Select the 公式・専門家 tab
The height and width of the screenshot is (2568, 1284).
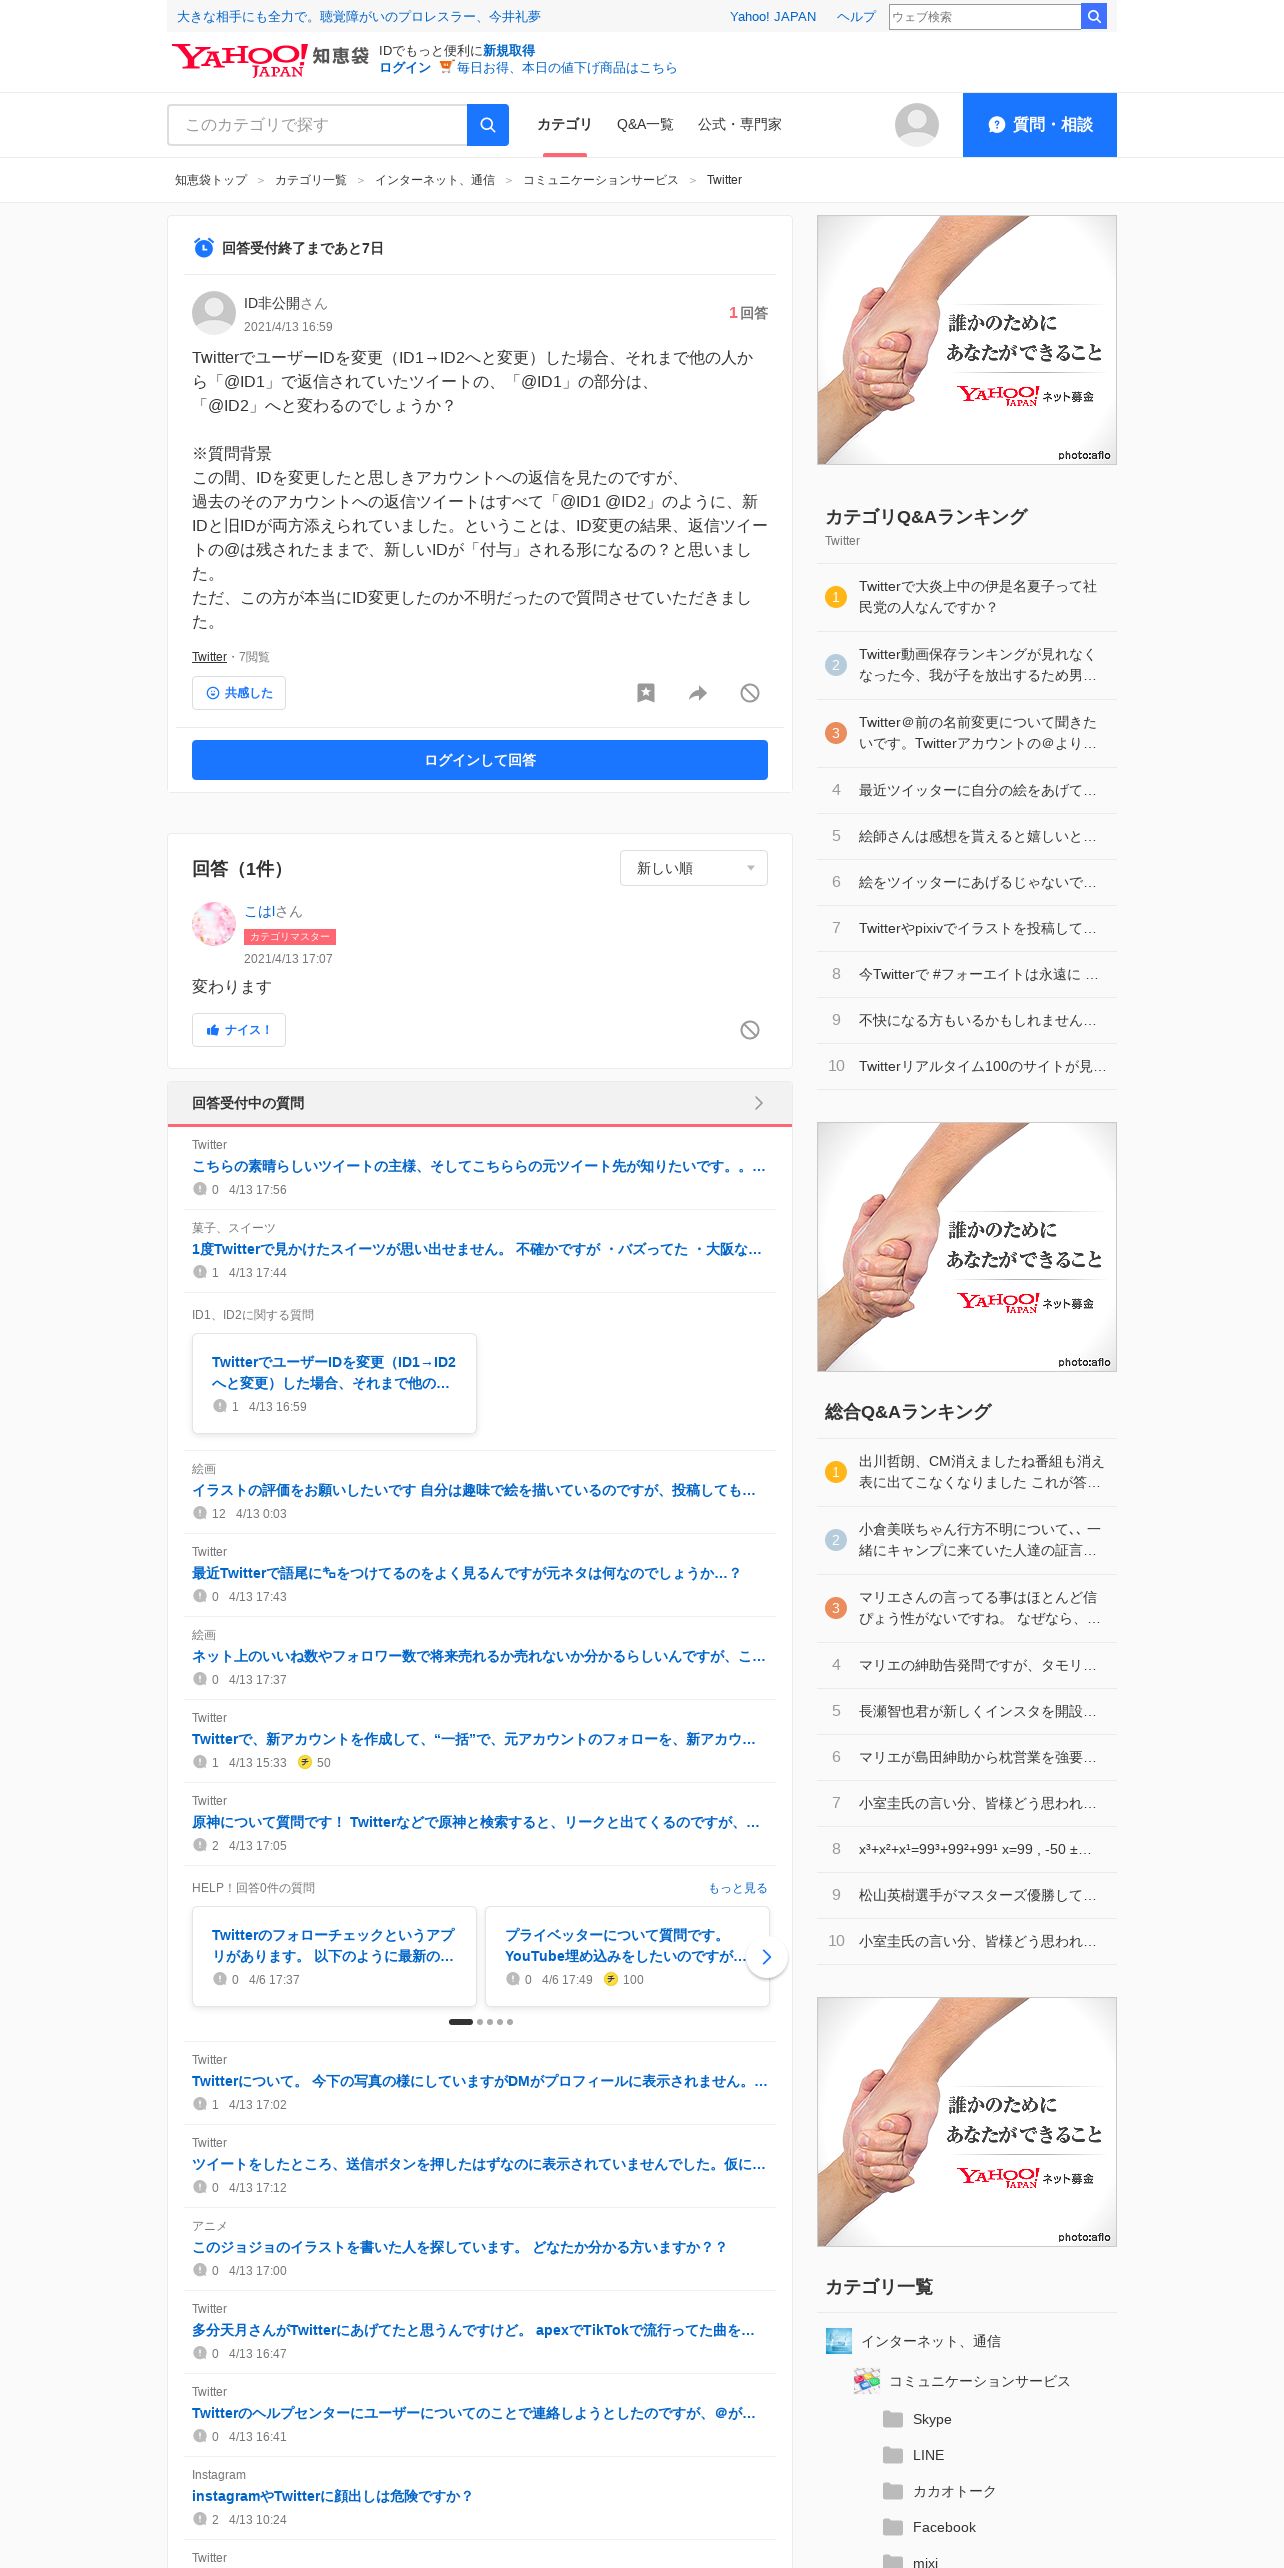pos(740,125)
